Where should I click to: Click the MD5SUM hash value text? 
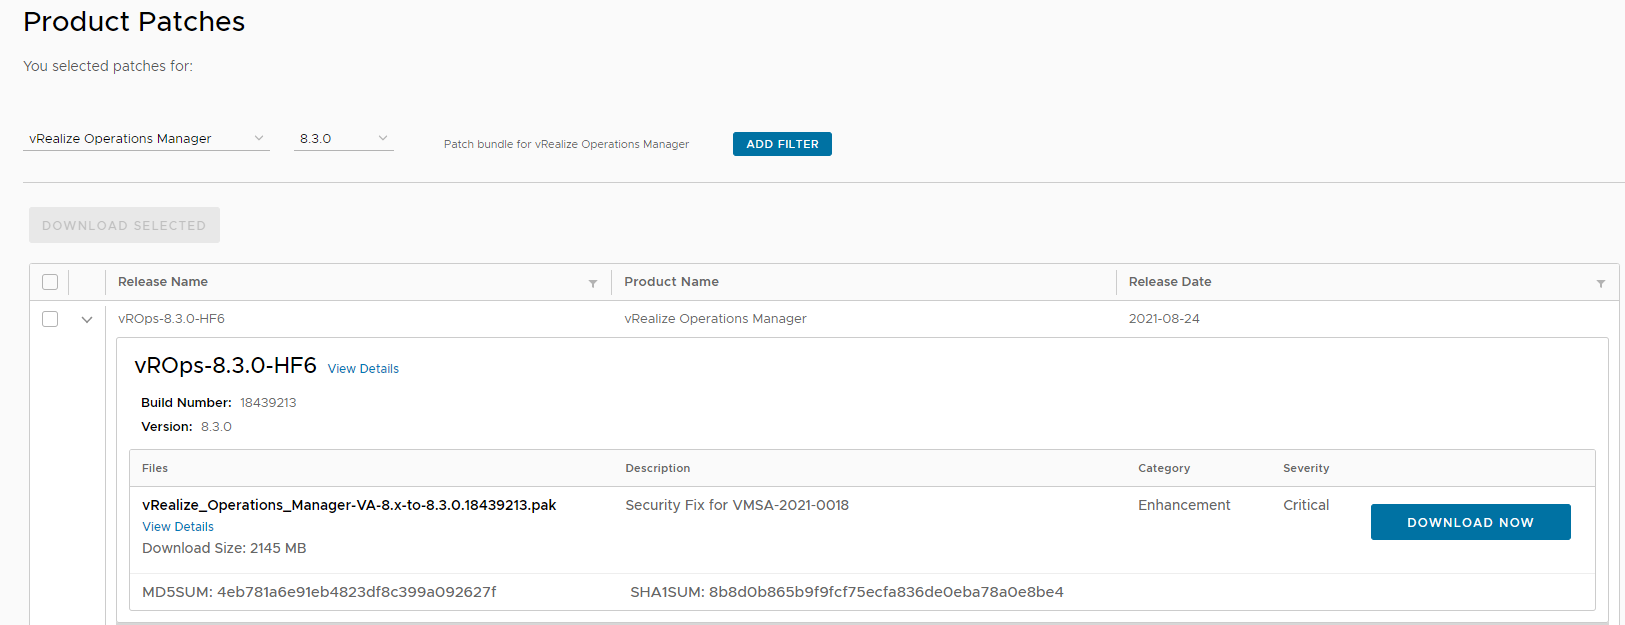[357, 592]
